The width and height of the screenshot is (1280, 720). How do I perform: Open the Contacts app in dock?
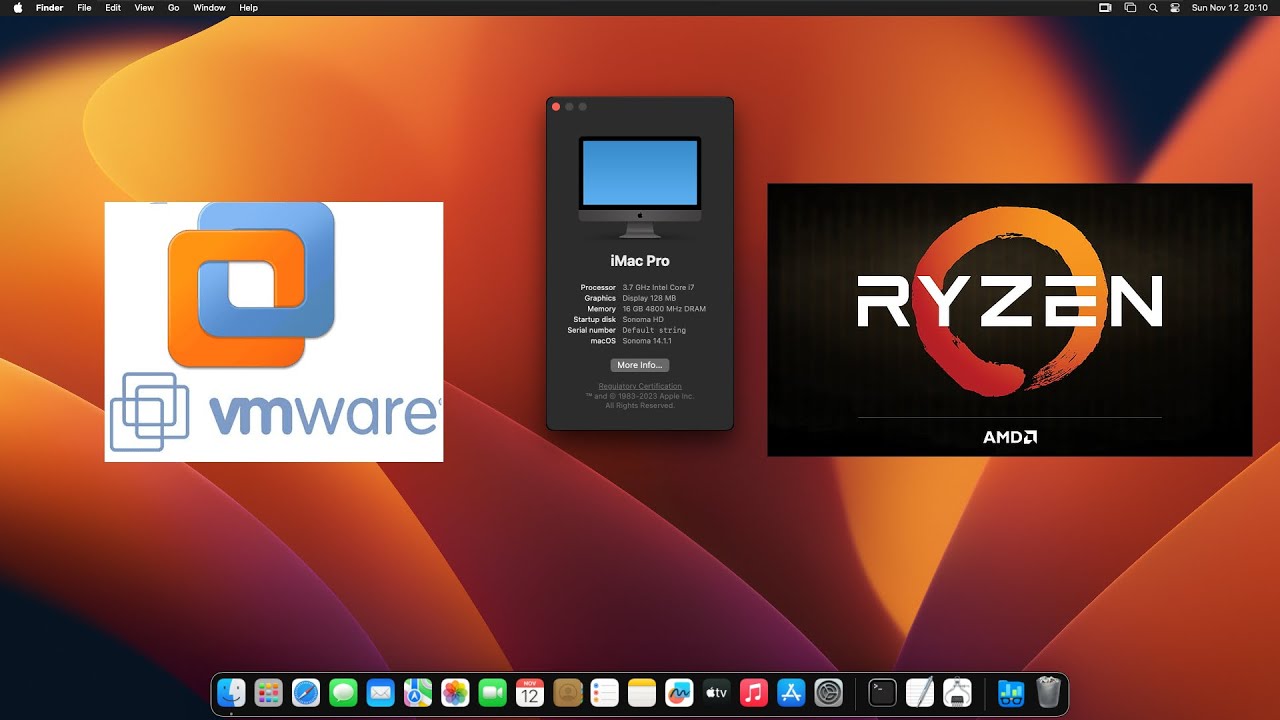567,692
